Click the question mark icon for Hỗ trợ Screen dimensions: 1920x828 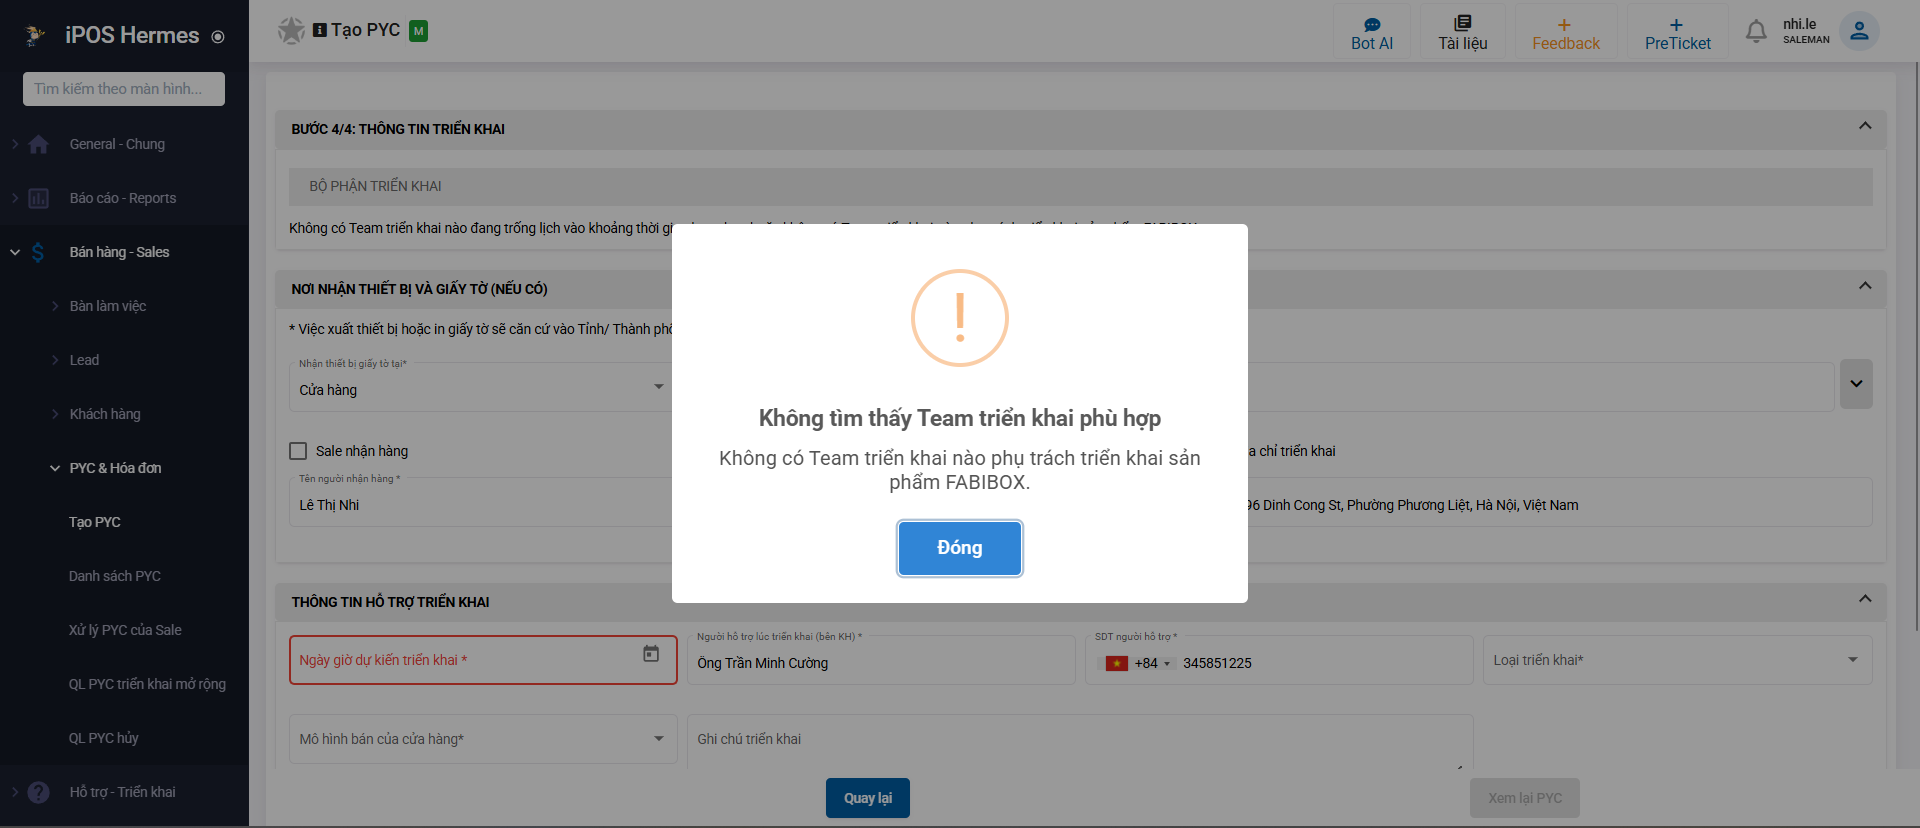pos(39,792)
